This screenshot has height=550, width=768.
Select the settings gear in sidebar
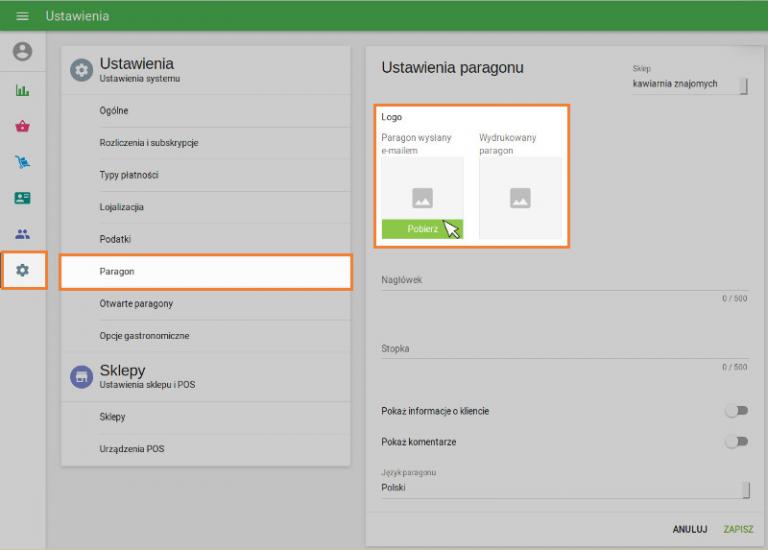click(x=22, y=270)
